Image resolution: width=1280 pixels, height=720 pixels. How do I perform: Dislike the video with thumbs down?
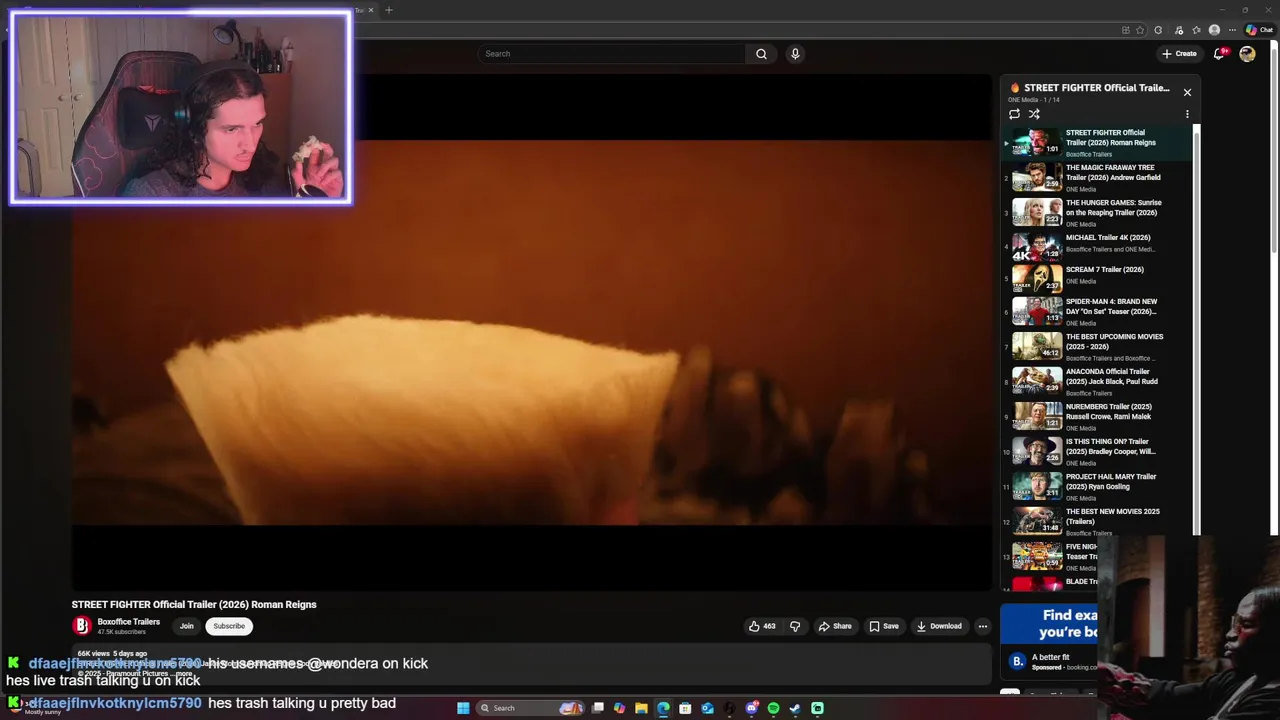(x=795, y=626)
